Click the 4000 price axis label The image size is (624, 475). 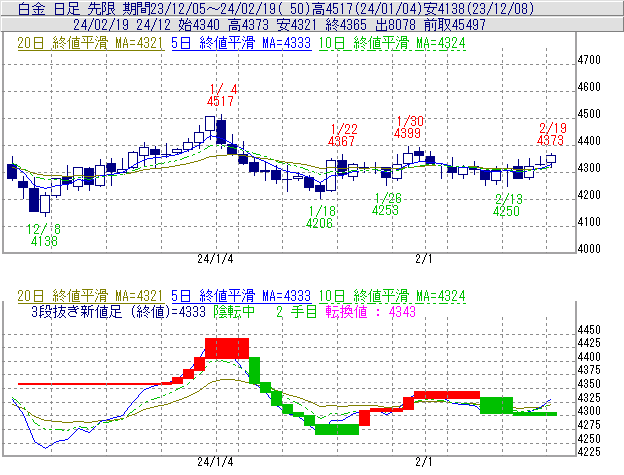point(589,249)
